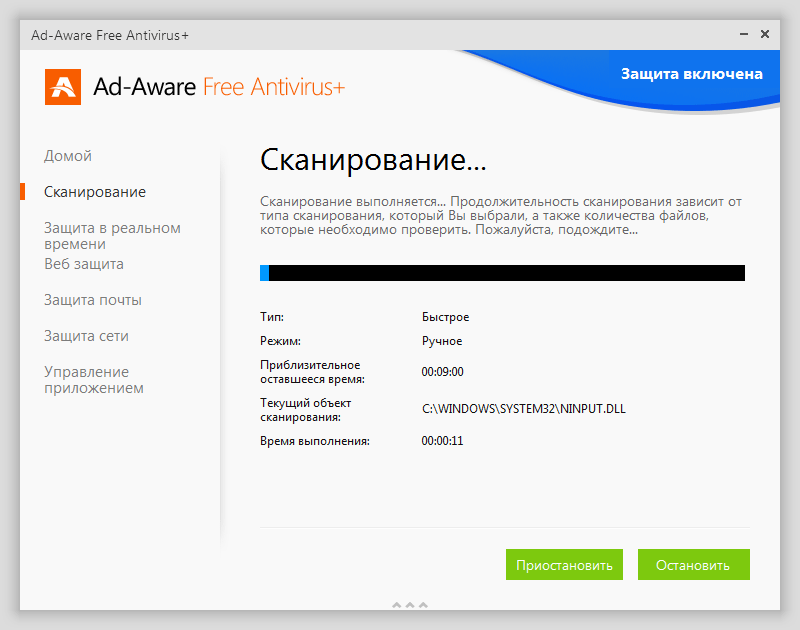
Task: Click the current file path NINPUT.DLL
Action: (523, 409)
